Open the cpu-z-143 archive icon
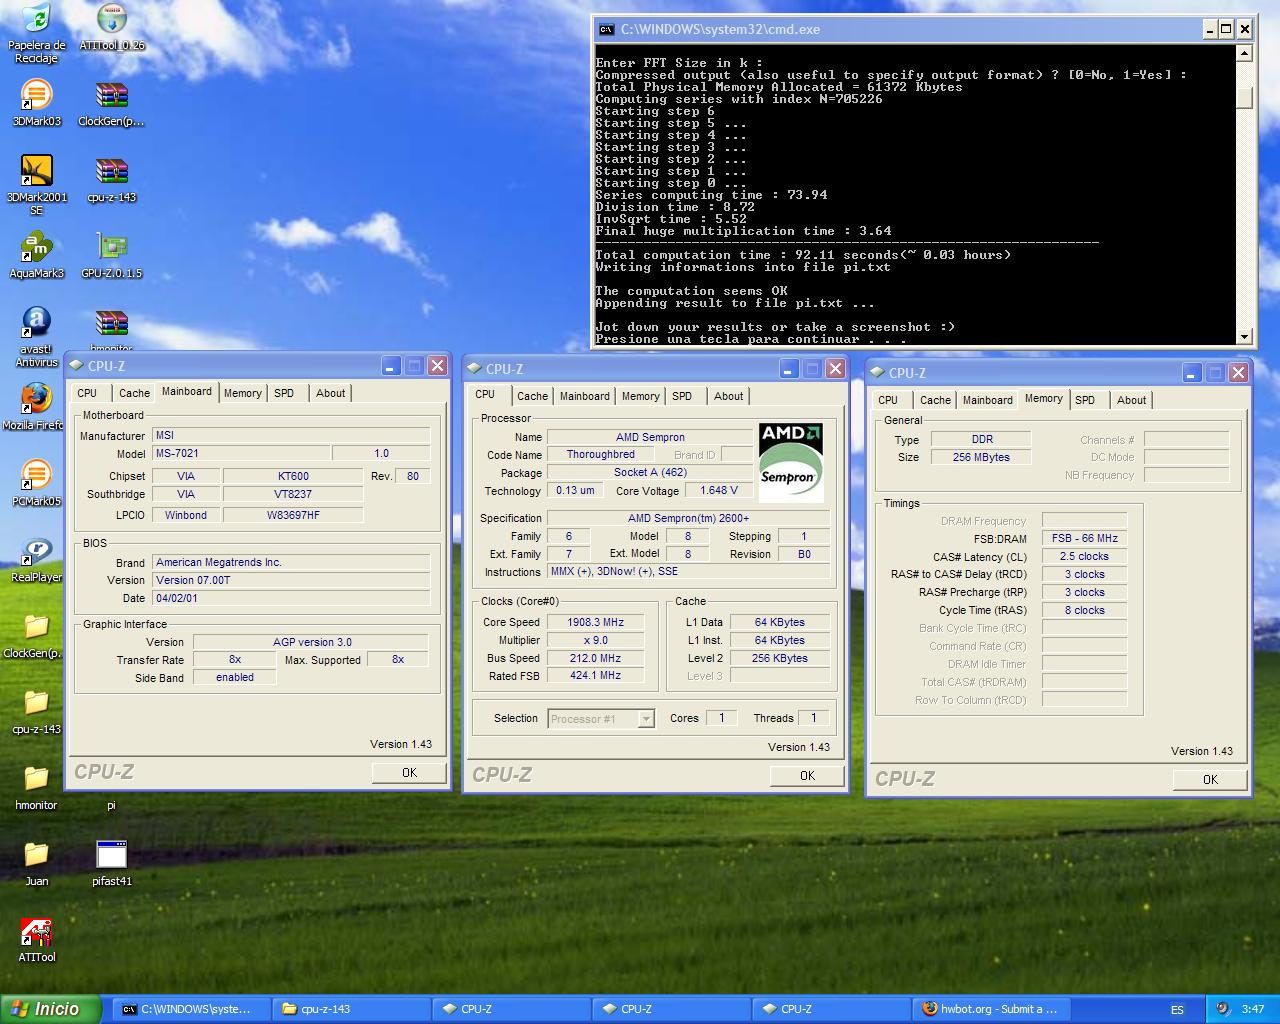The width and height of the screenshot is (1280, 1024). point(111,179)
